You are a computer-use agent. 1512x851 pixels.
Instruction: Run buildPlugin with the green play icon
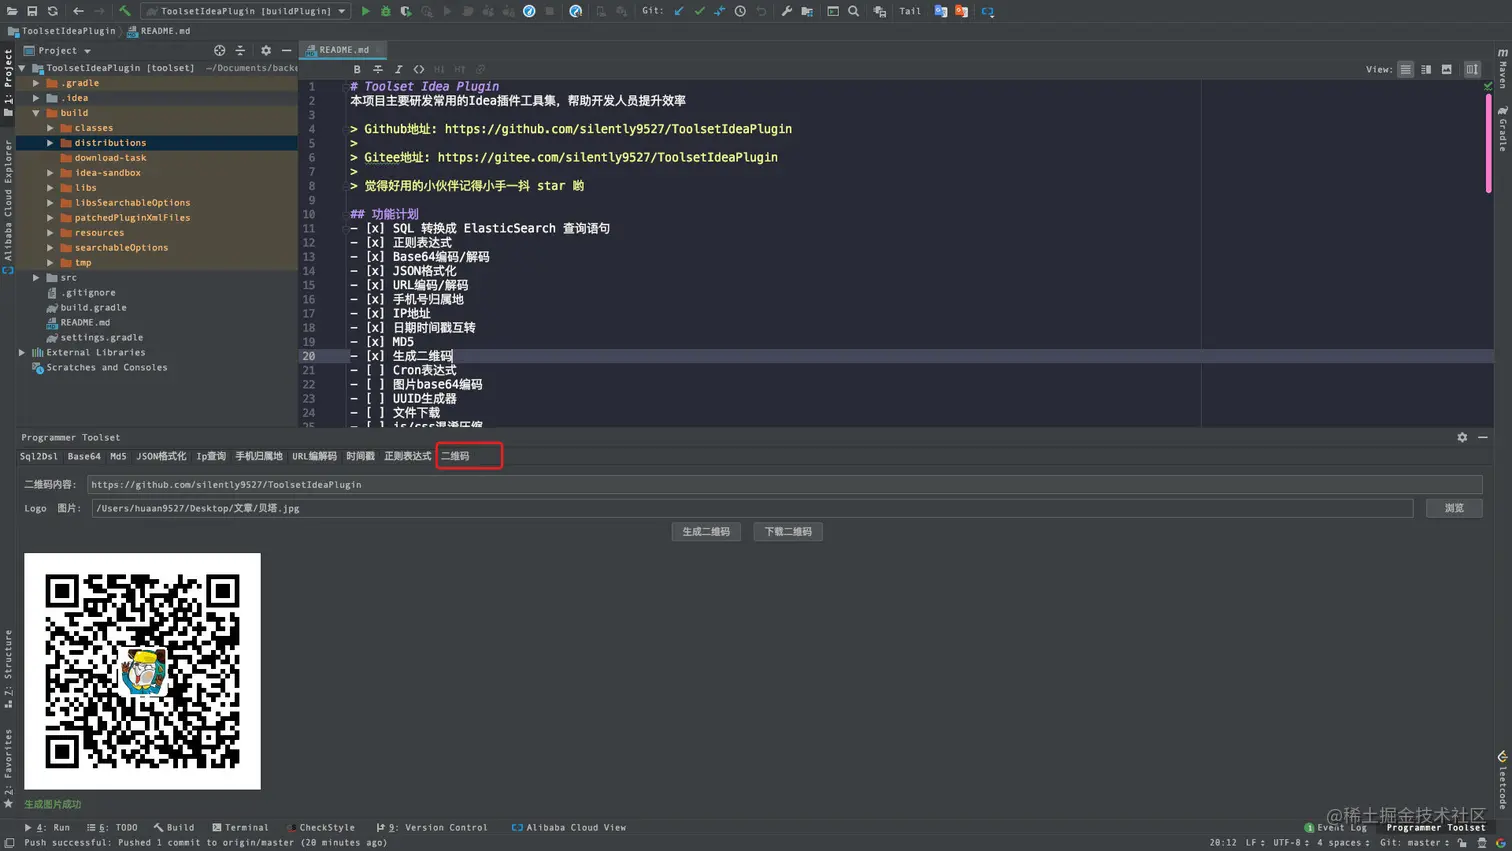point(366,11)
